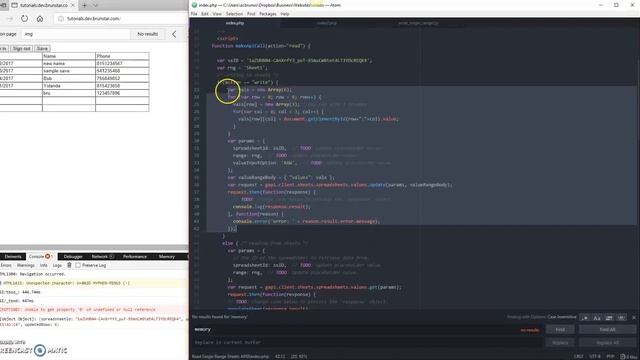
Task: Open the browser tab list chevron
Action: pos(96,5)
